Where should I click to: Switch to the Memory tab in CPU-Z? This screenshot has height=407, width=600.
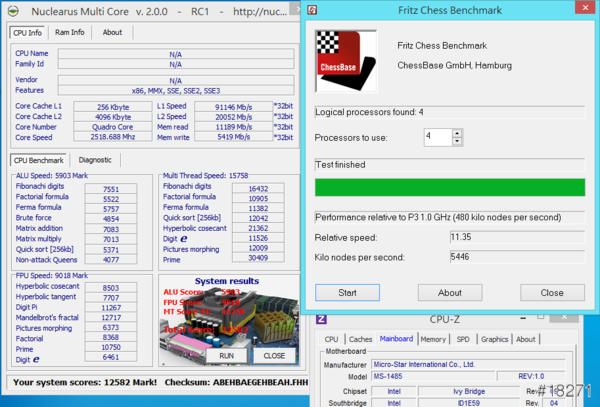click(433, 339)
